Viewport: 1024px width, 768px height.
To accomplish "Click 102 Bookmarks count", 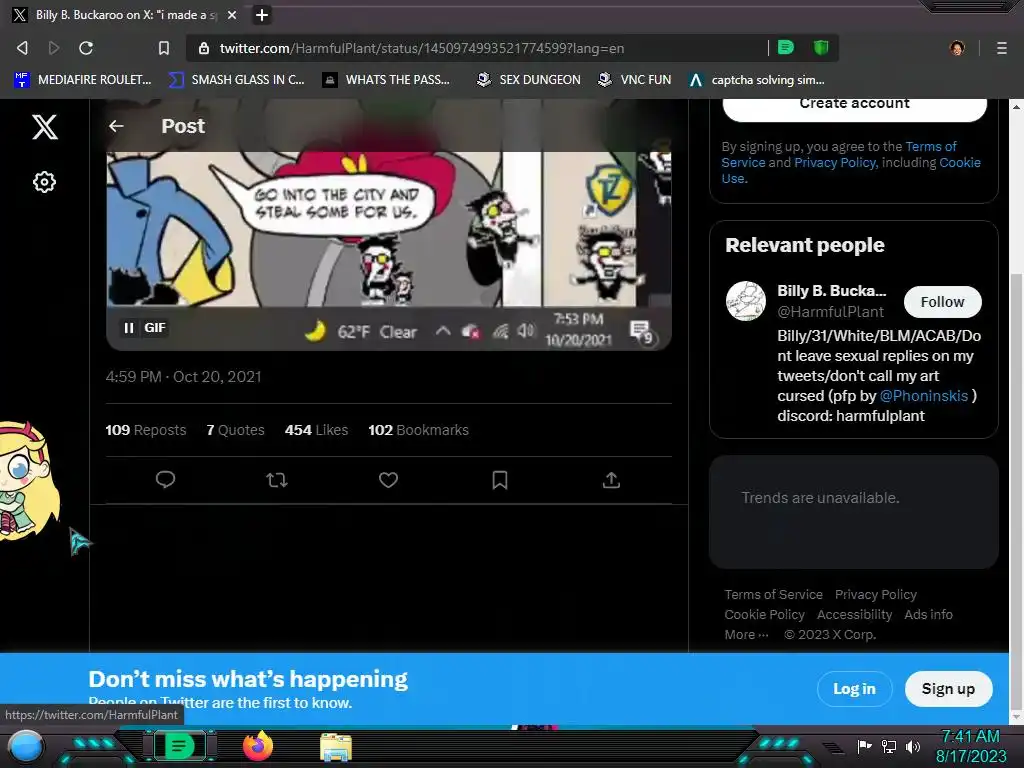I will point(418,430).
